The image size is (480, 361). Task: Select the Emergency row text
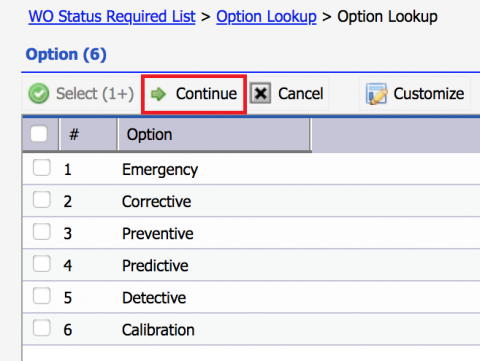click(160, 170)
